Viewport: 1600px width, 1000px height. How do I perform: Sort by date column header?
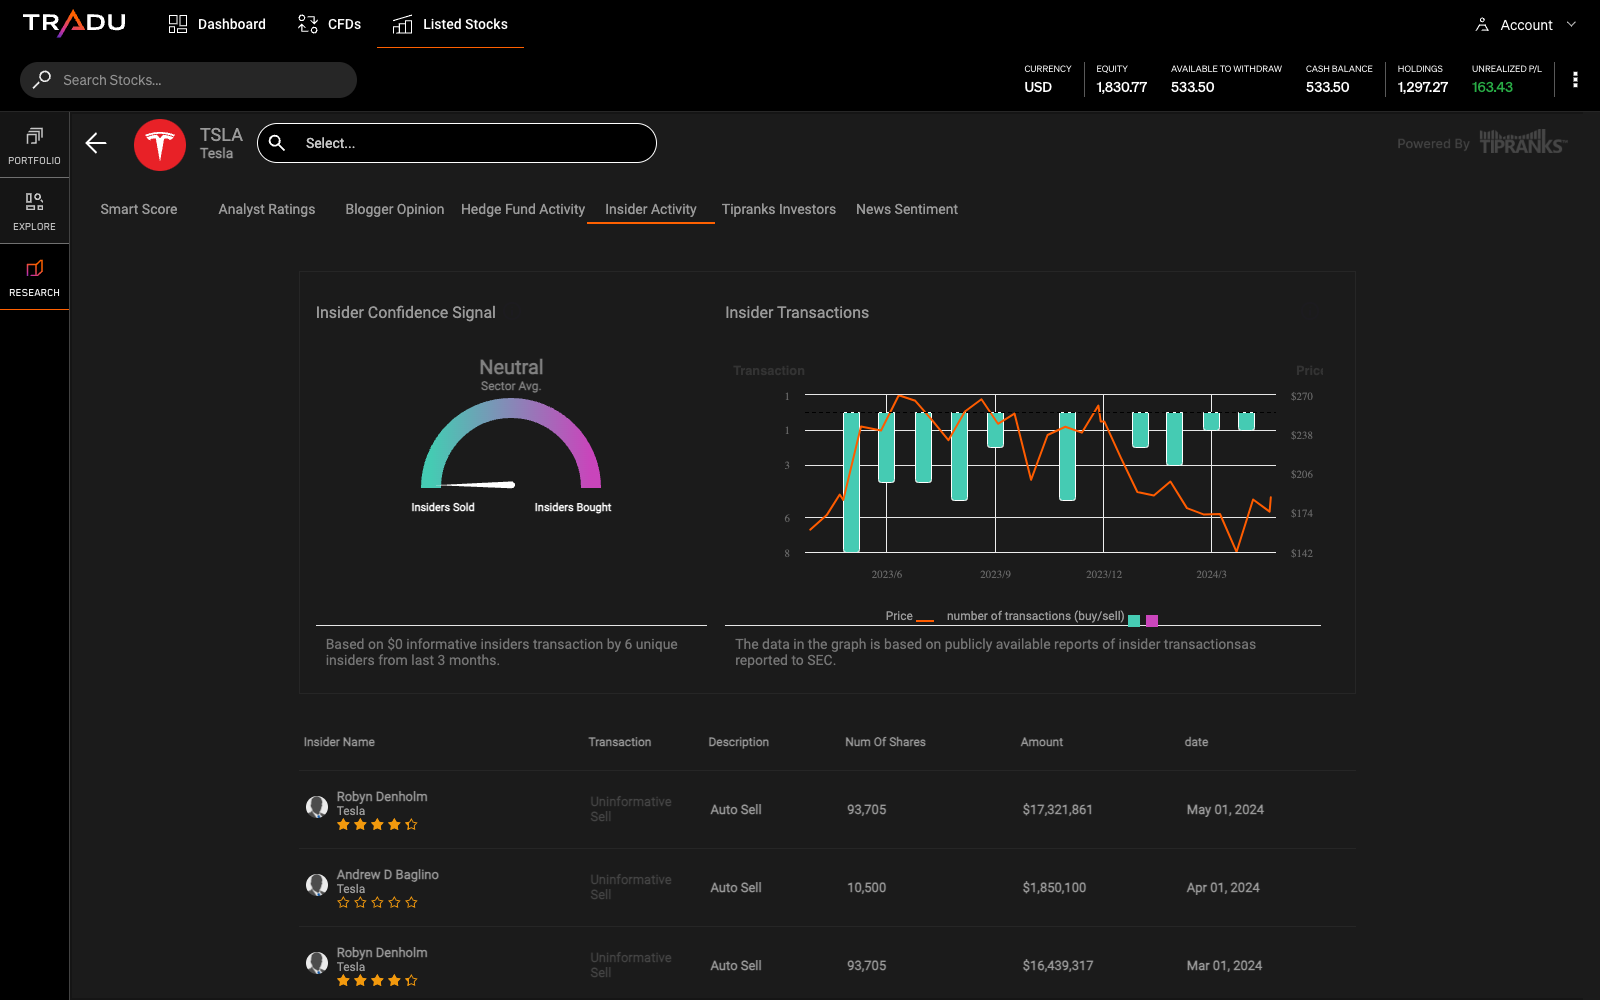(1196, 742)
